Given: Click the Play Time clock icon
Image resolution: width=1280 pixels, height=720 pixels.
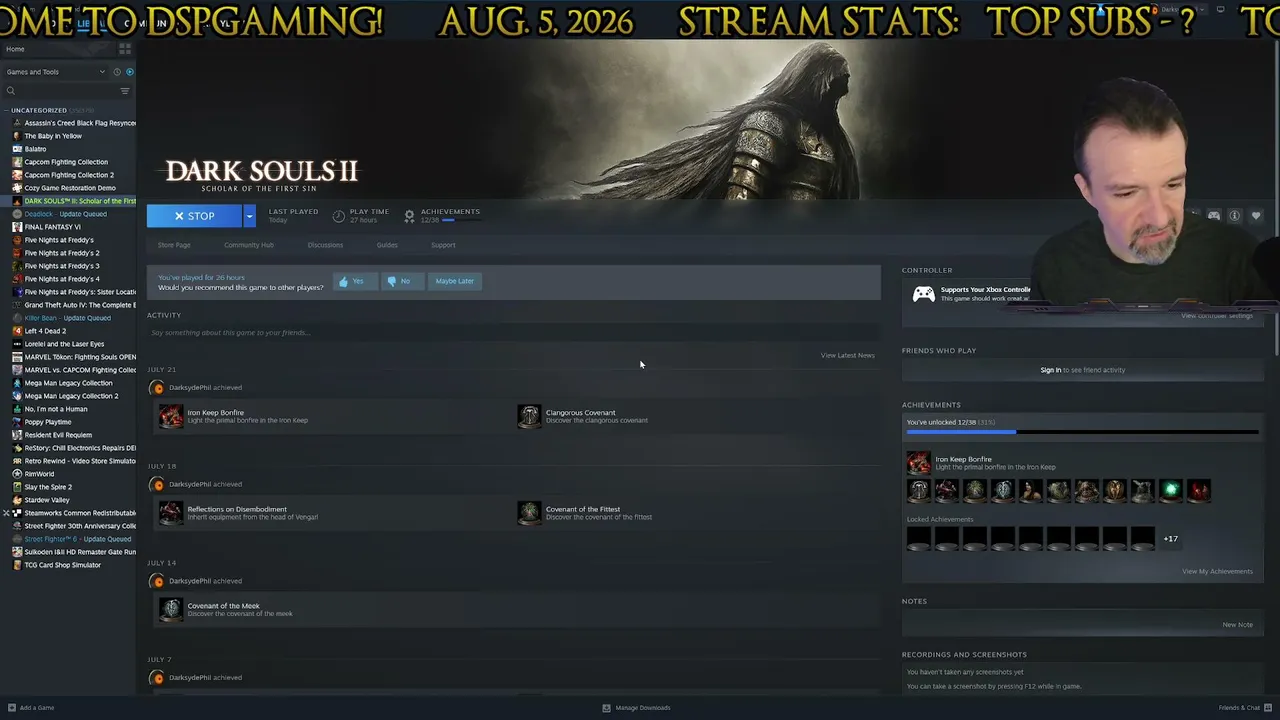Looking at the screenshot, I should click(x=339, y=216).
